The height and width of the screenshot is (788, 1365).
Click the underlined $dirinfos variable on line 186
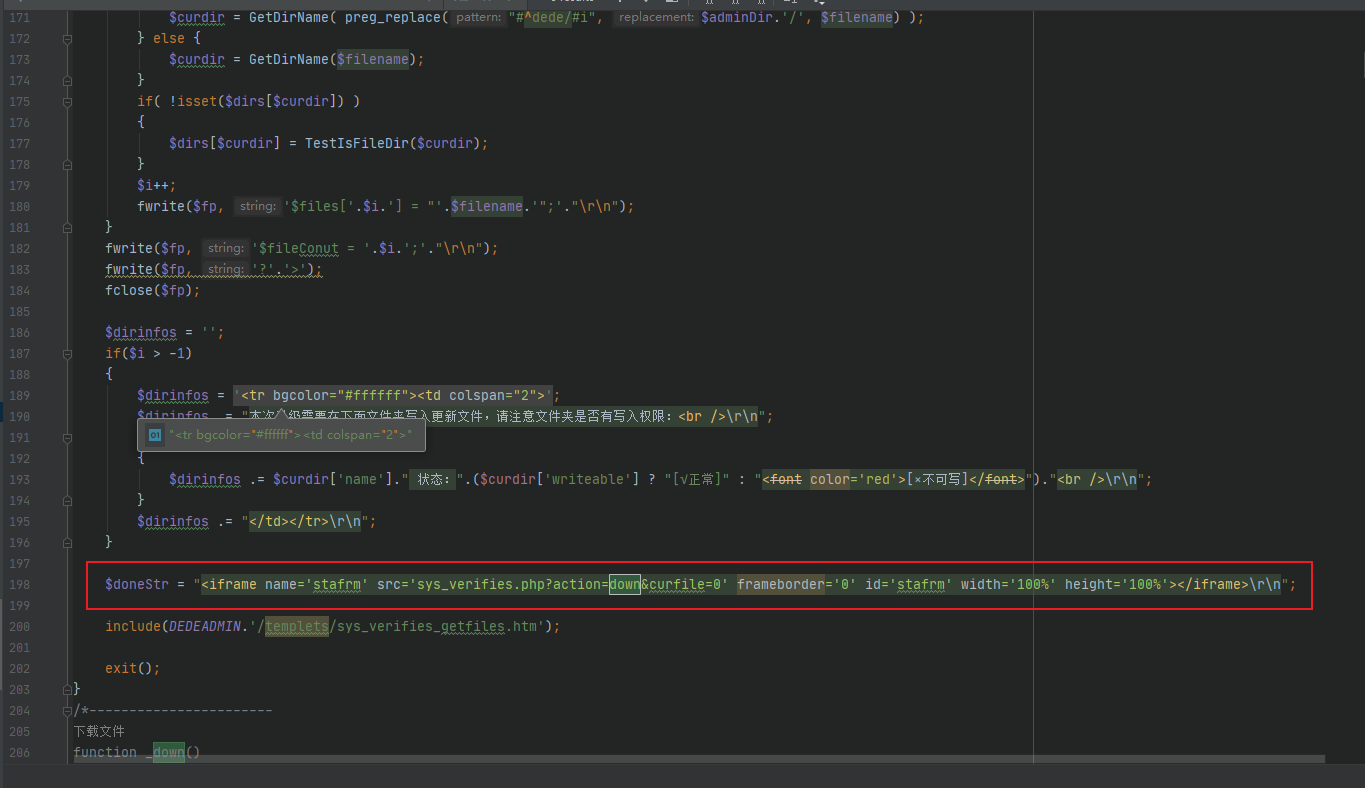(x=141, y=332)
